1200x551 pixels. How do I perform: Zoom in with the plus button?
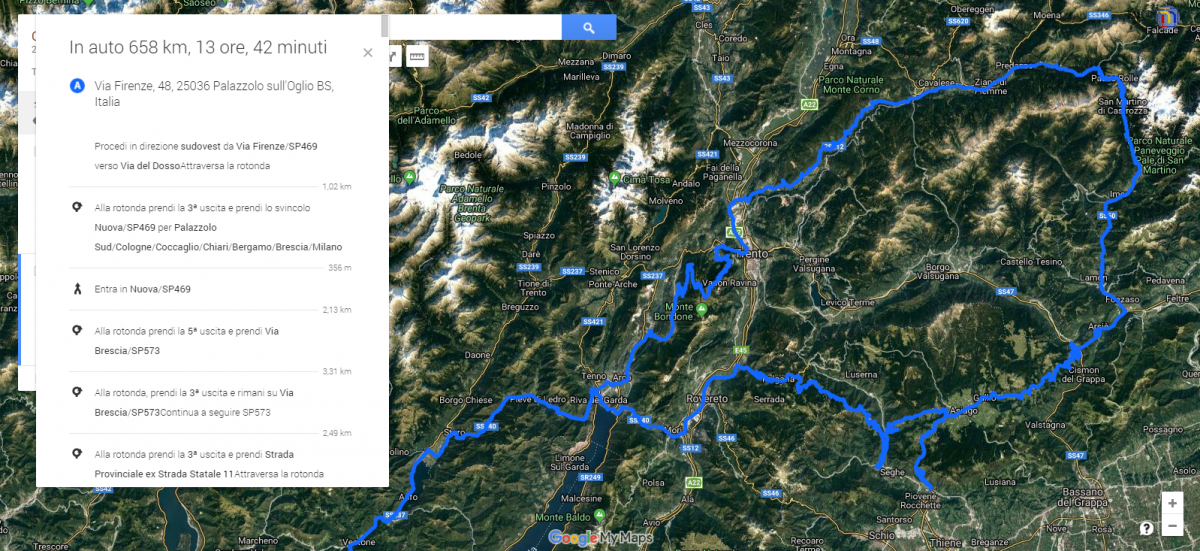point(1172,504)
